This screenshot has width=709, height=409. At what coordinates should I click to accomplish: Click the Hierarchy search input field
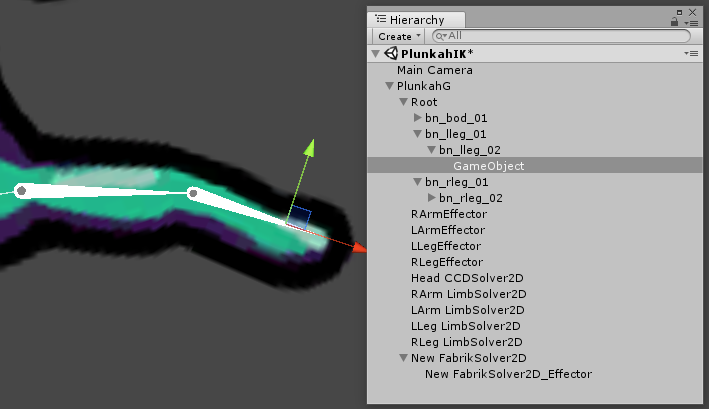[x=560, y=36]
